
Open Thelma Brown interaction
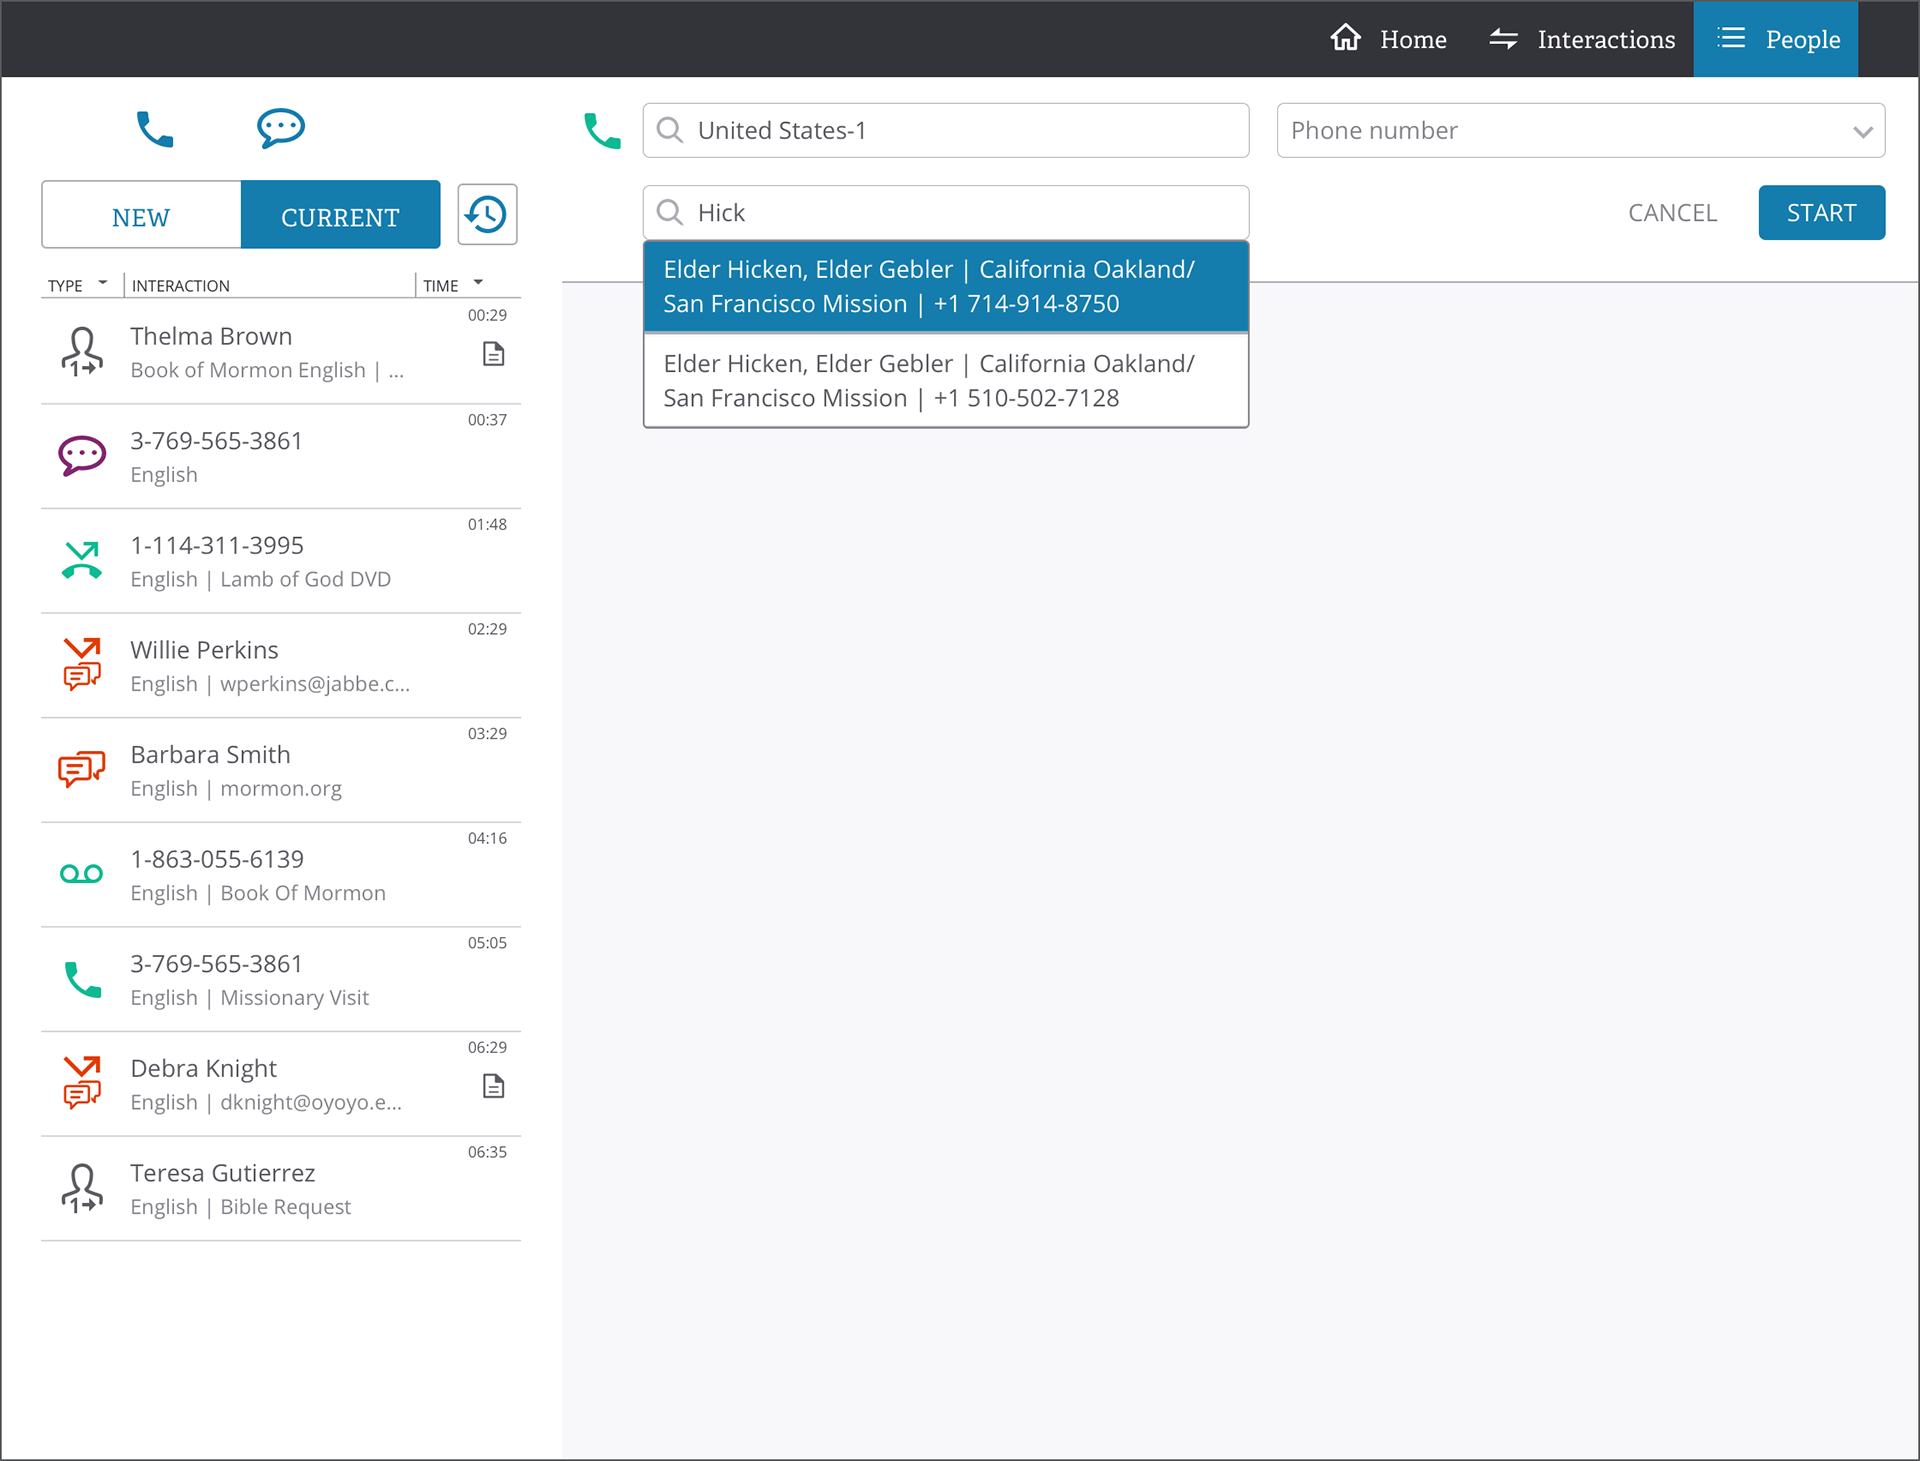(281, 352)
